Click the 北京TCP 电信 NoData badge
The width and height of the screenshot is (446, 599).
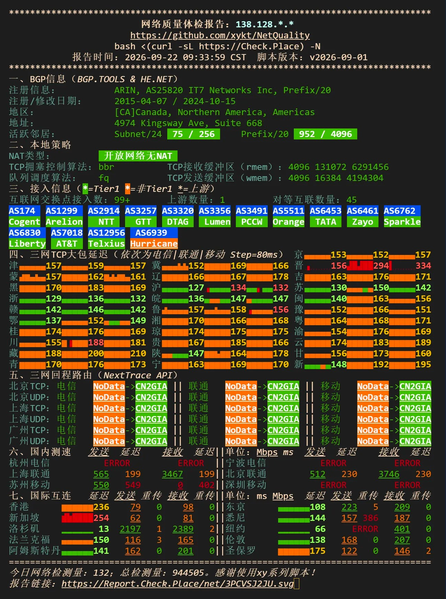[x=109, y=387]
